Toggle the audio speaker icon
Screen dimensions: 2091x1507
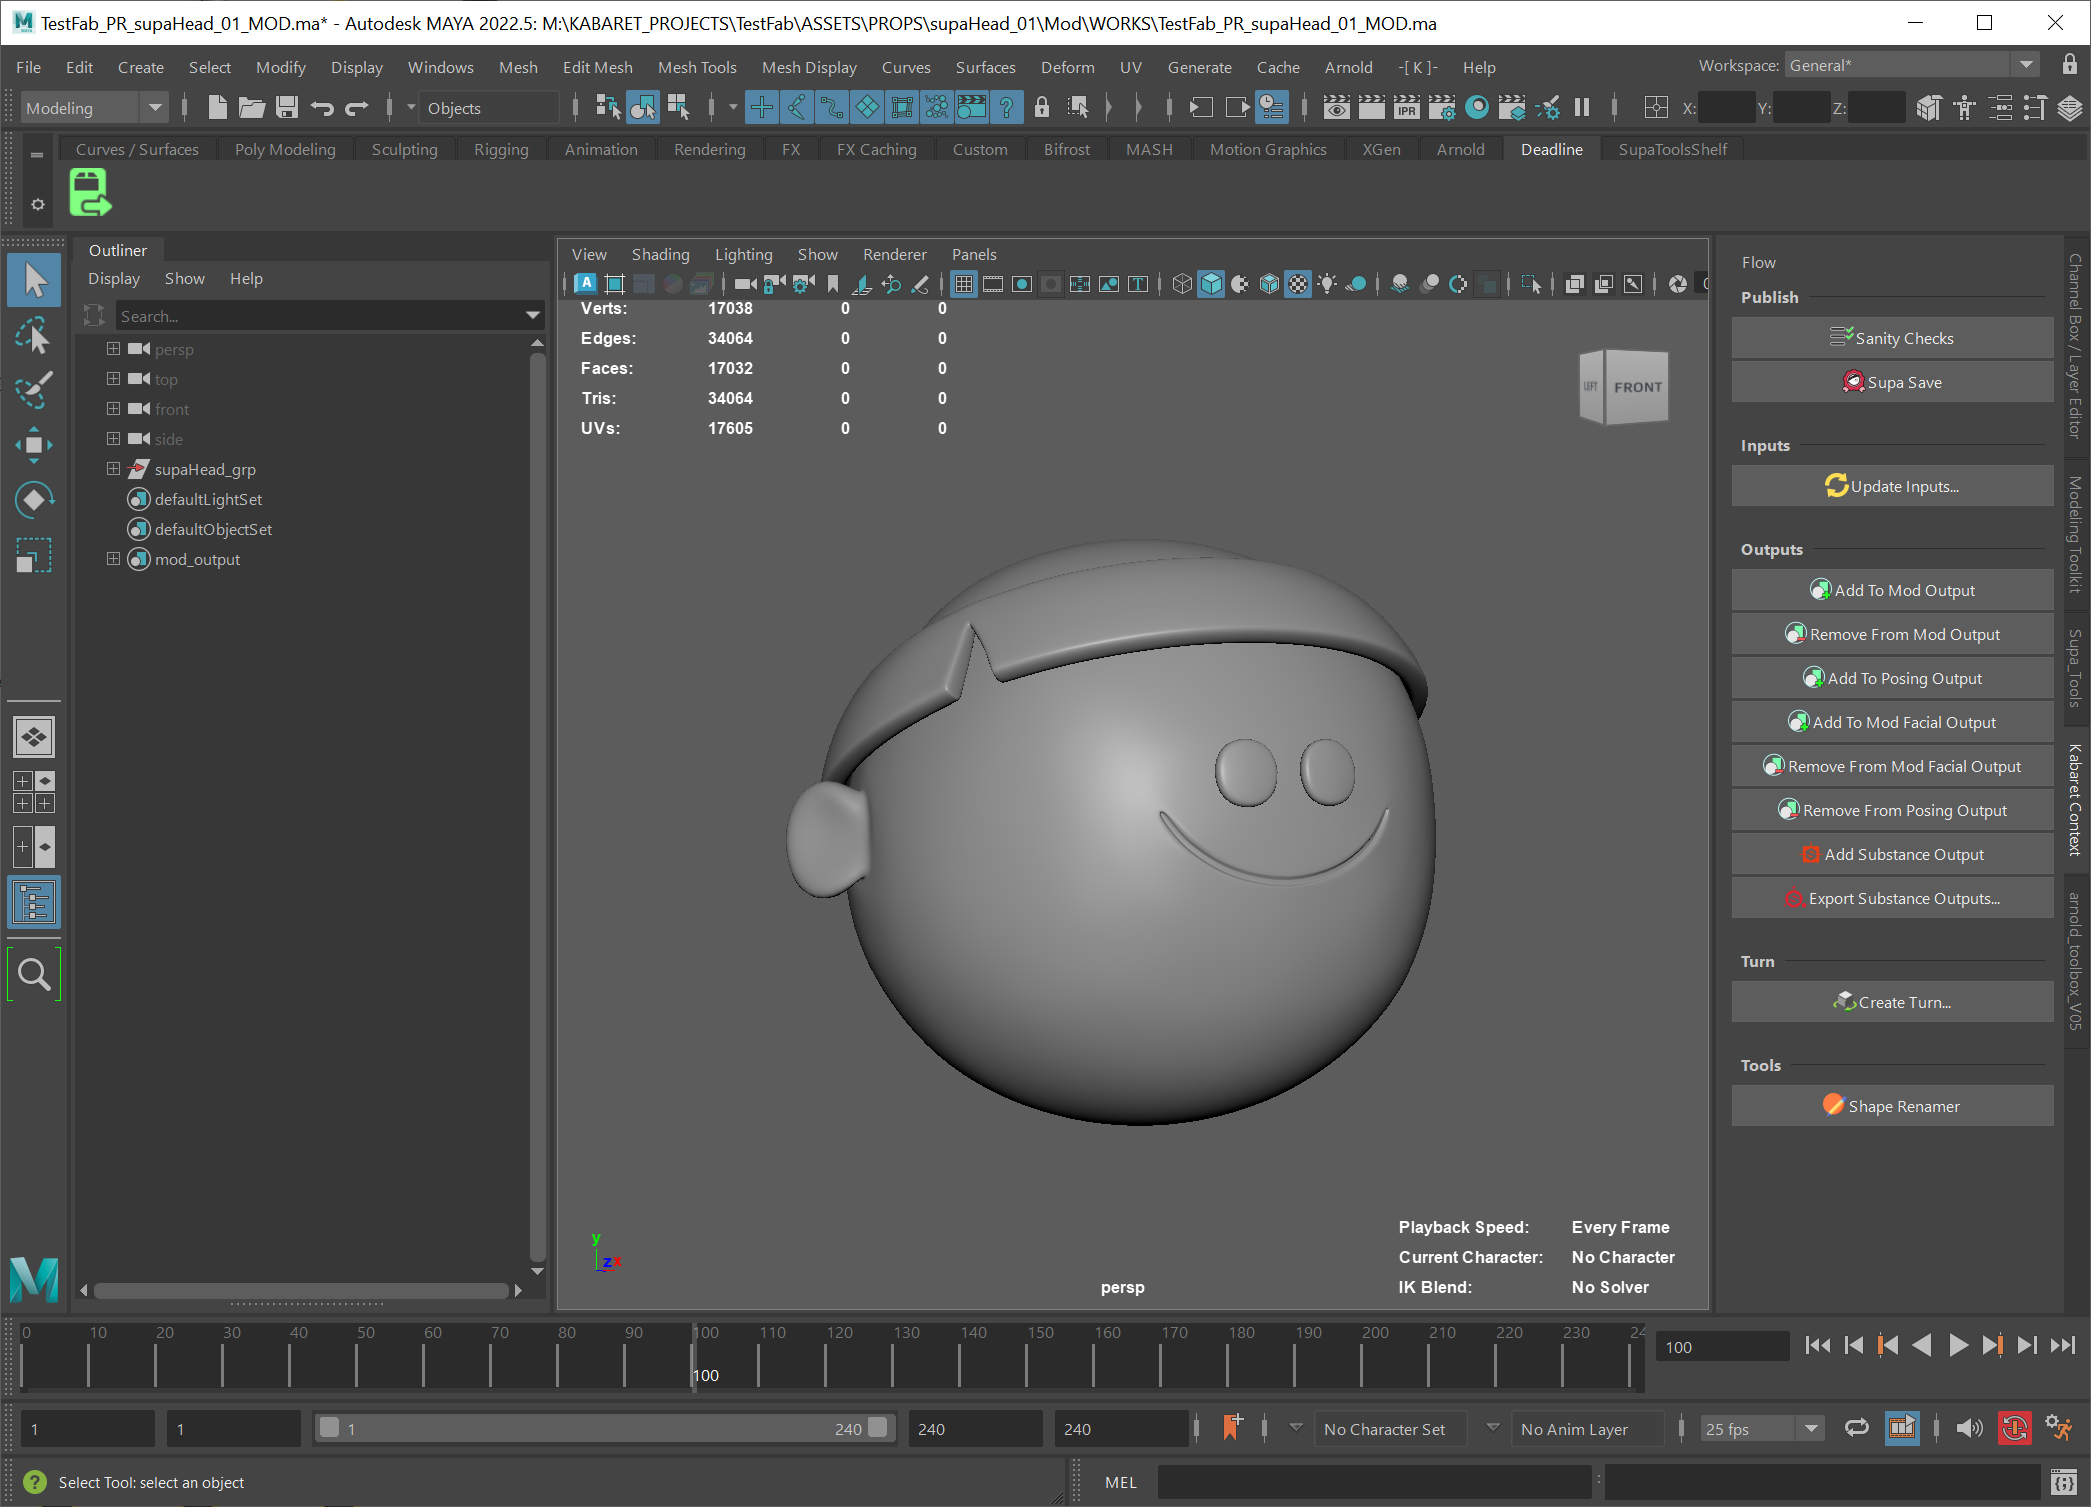(1969, 1428)
